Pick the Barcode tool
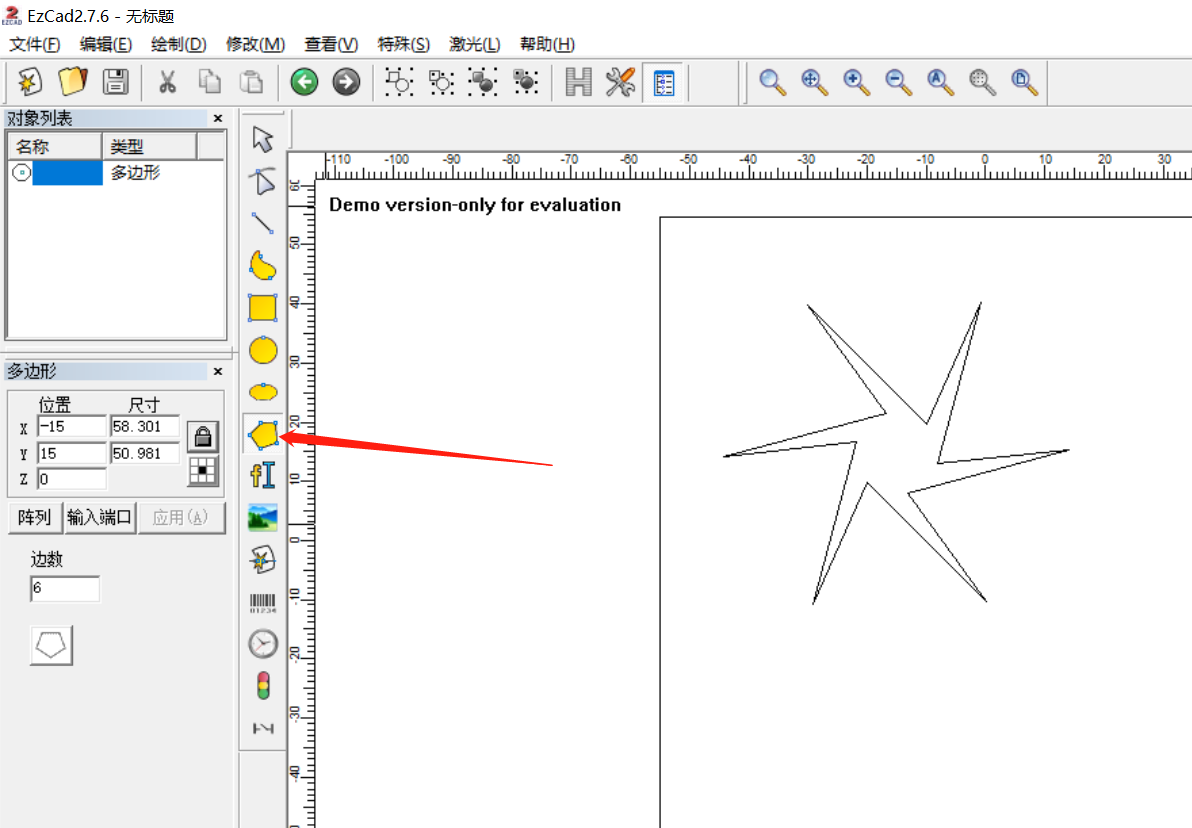The image size is (1192, 828). click(263, 604)
